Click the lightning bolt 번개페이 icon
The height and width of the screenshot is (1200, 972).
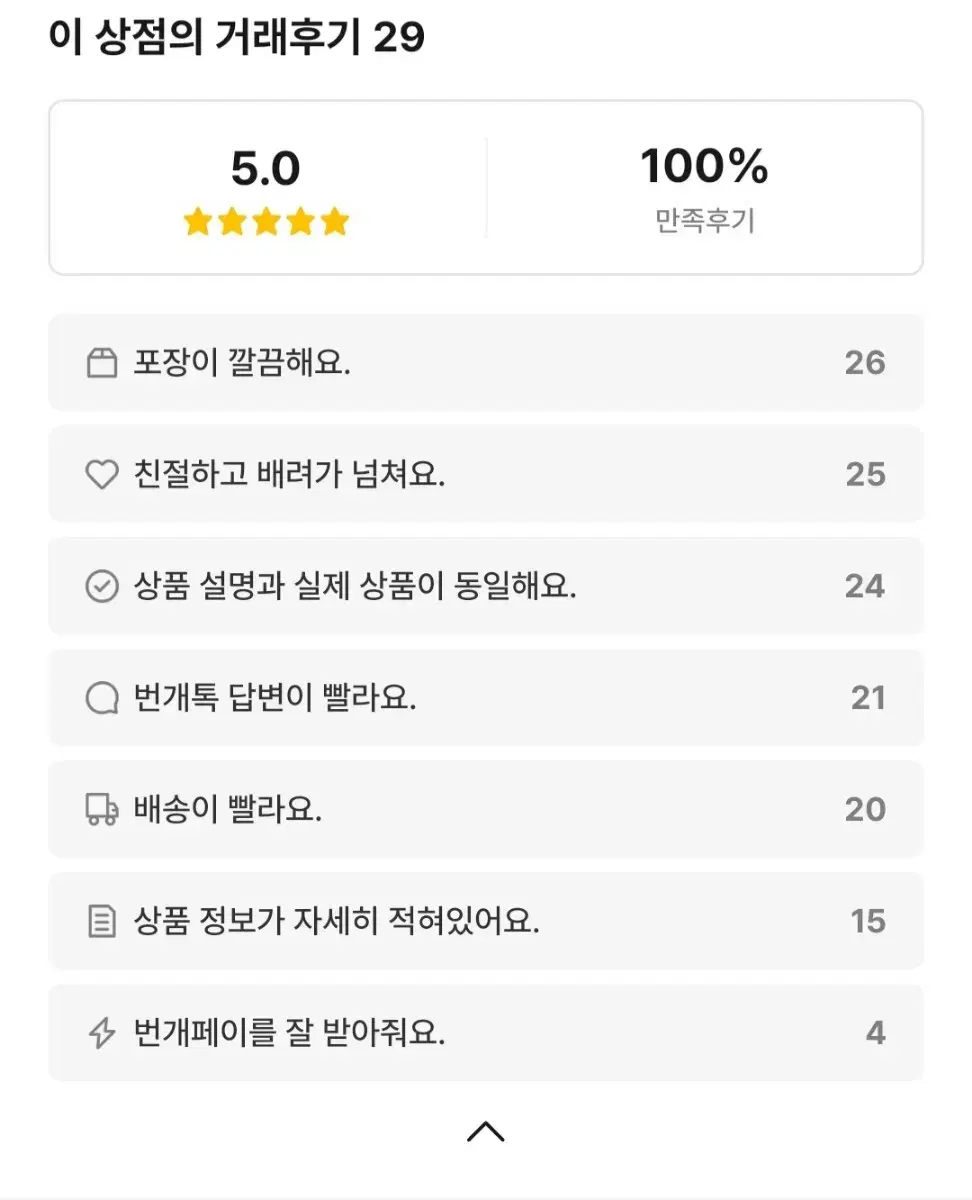102,1033
